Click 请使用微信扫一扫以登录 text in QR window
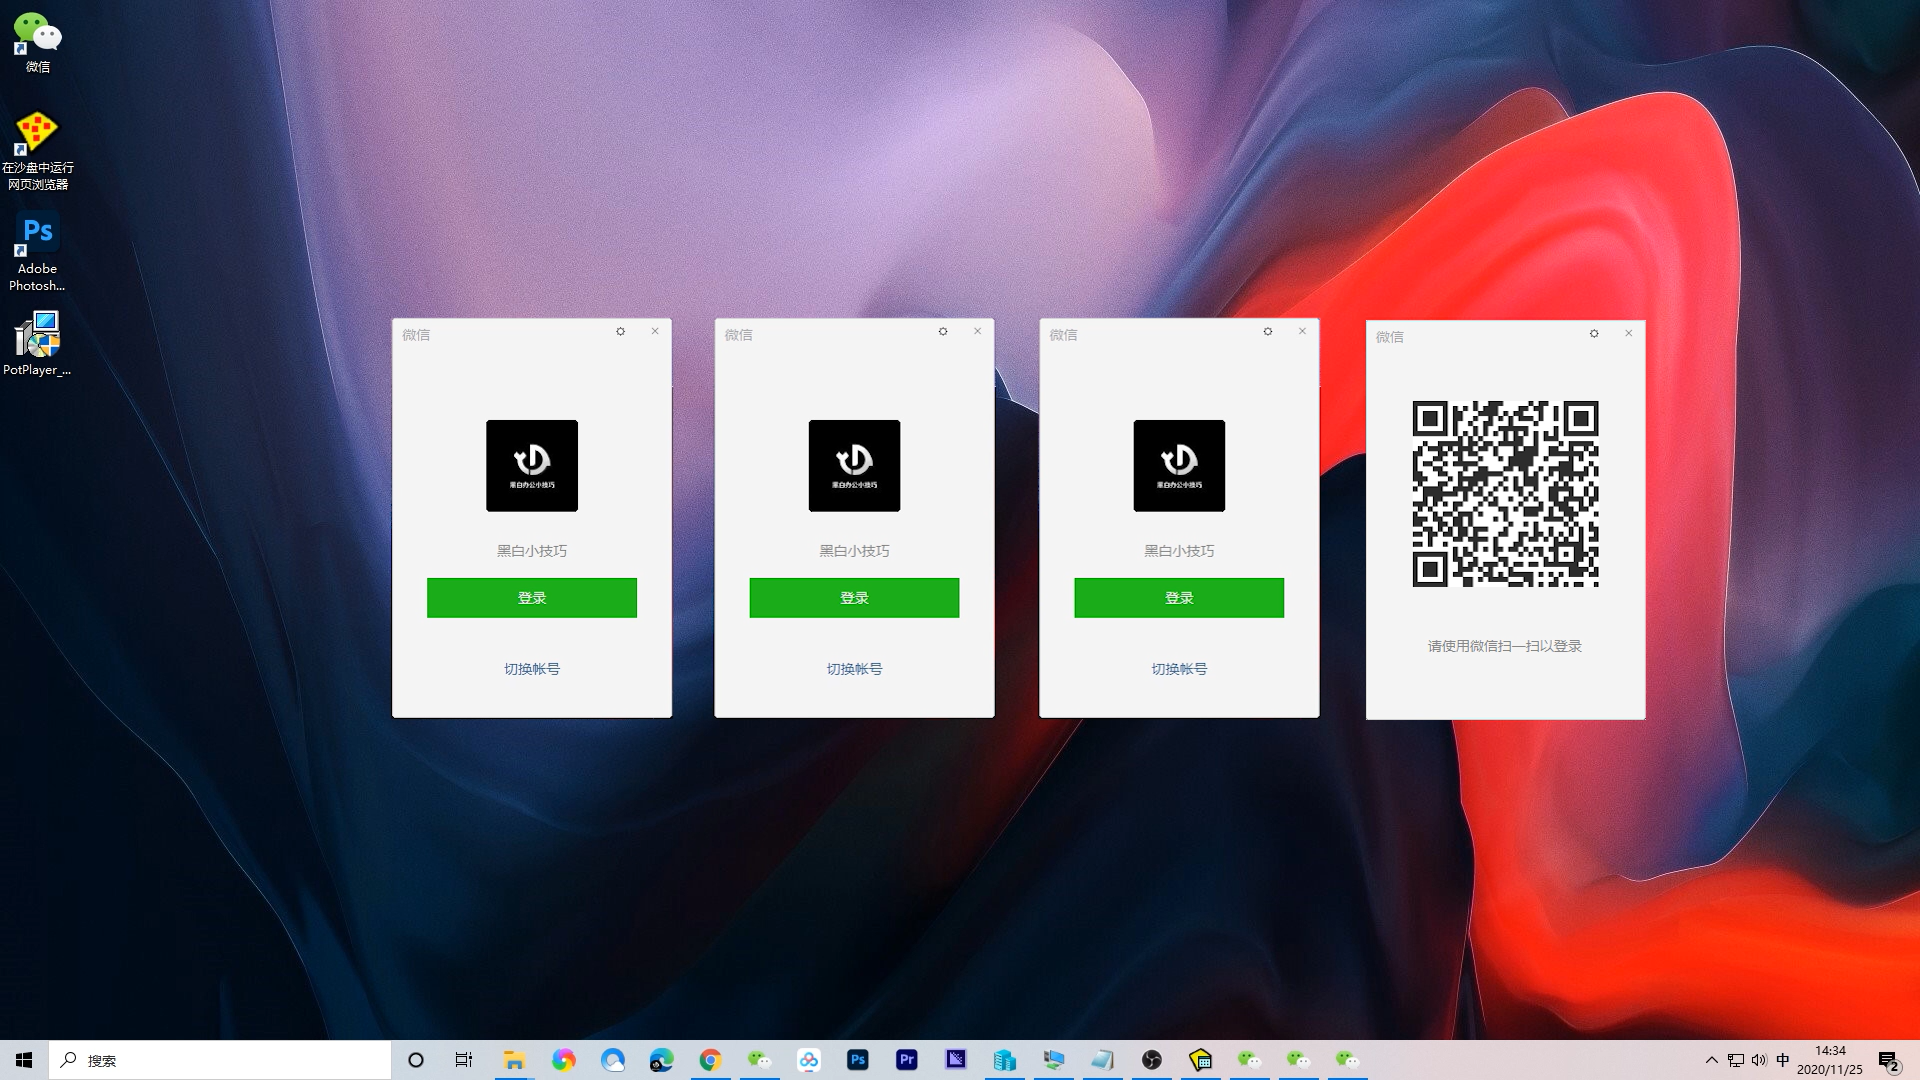1920x1080 pixels. coord(1505,646)
